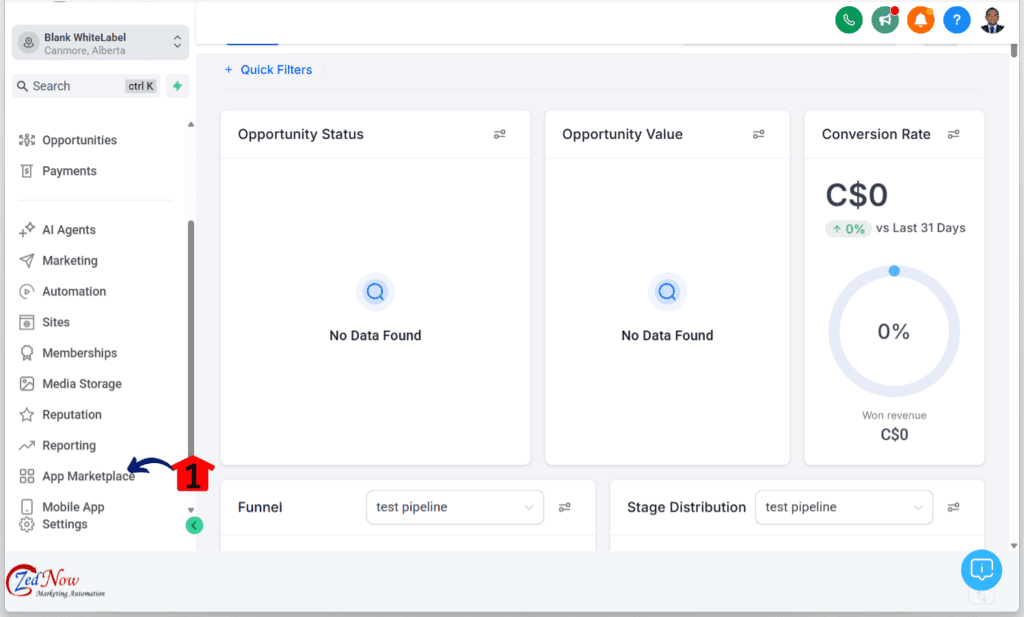Image resolution: width=1024 pixels, height=617 pixels.
Task: Open the chat support widget icon
Action: pyautogui.click(x=981, y=569)
